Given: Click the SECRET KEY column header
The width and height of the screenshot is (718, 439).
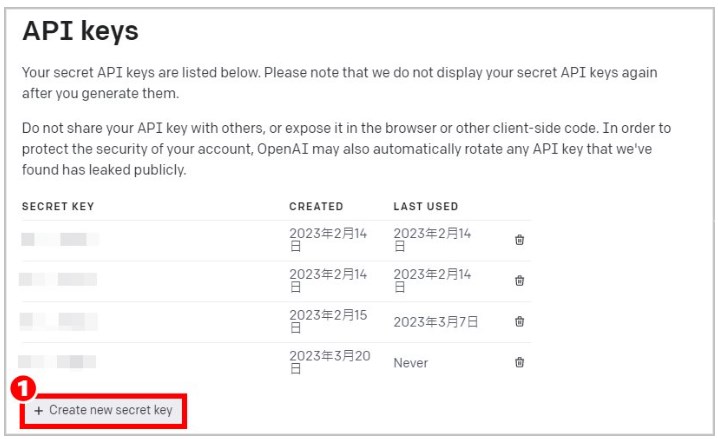Looking at the screenshot, I should point(58,207).
